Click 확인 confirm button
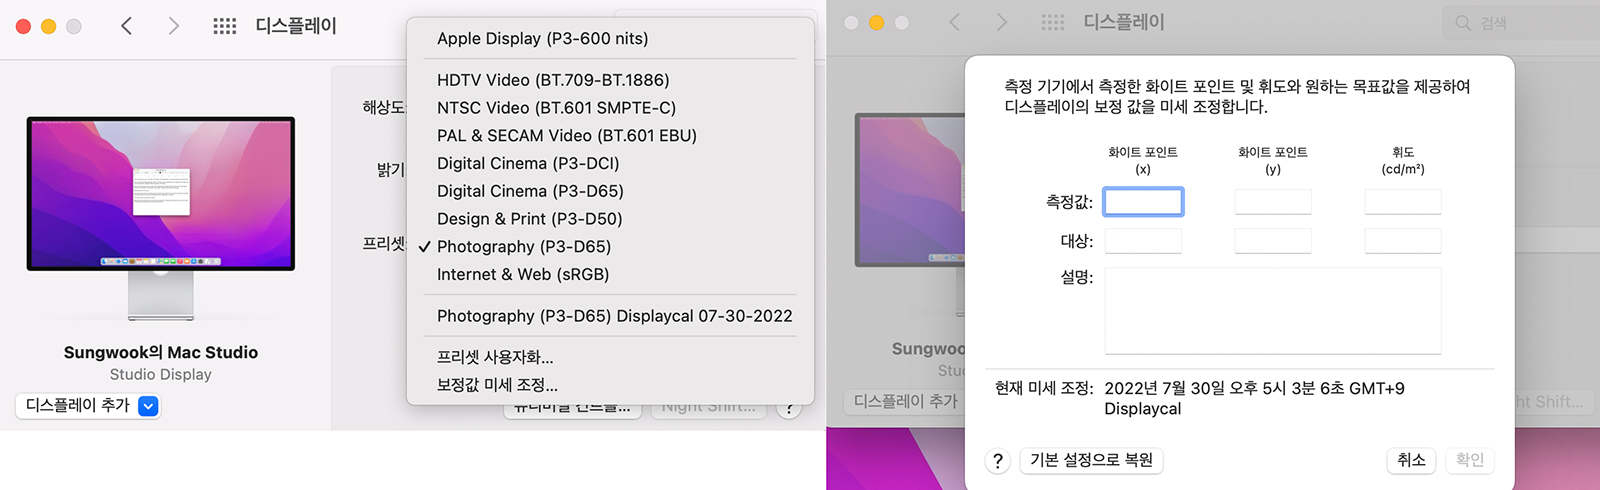The width and height of the screenshot is (1600, 490). 1470,460
